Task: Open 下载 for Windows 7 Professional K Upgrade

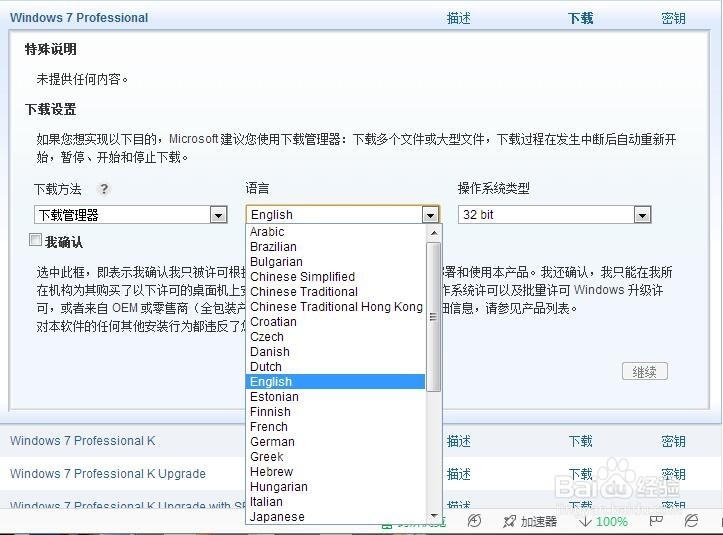Action: coord(580,474)
